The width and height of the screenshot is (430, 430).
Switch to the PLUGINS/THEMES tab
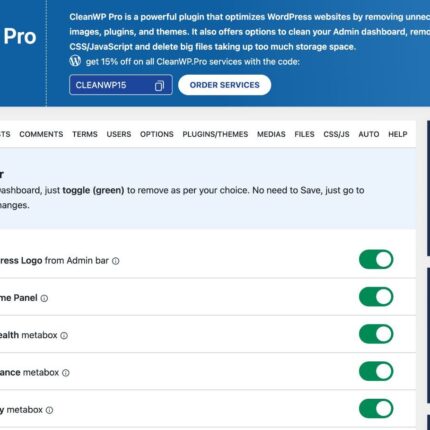(215, 134)
